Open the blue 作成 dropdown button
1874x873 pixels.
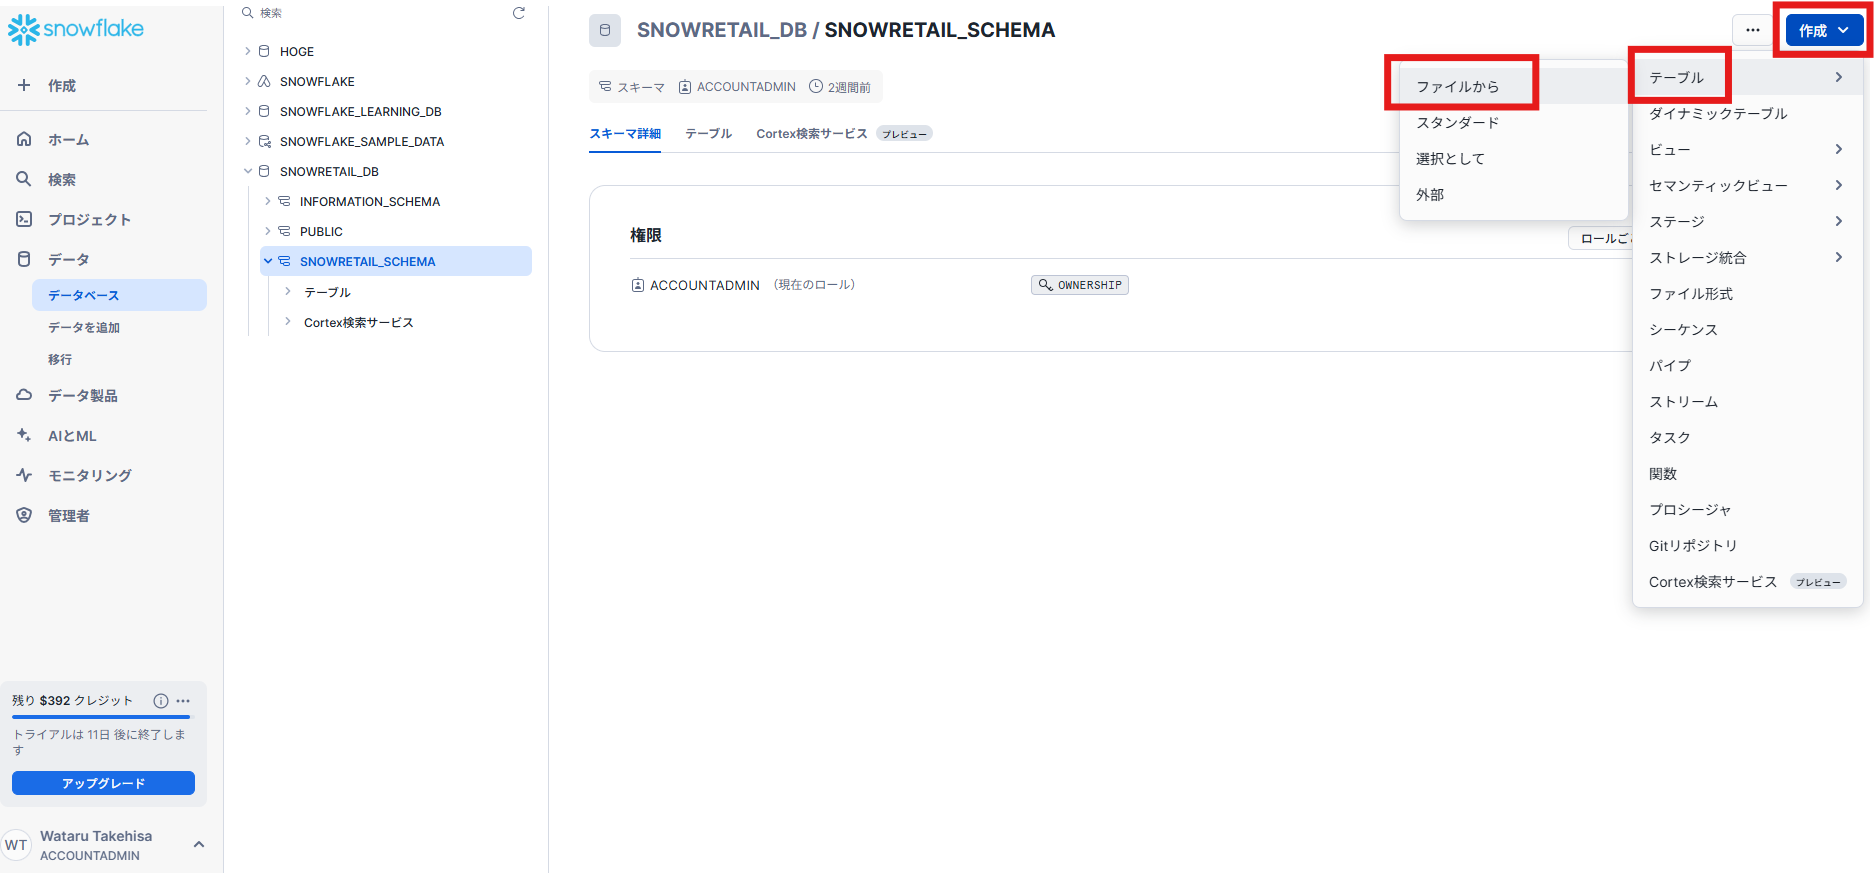click(x=1824, y=30)
